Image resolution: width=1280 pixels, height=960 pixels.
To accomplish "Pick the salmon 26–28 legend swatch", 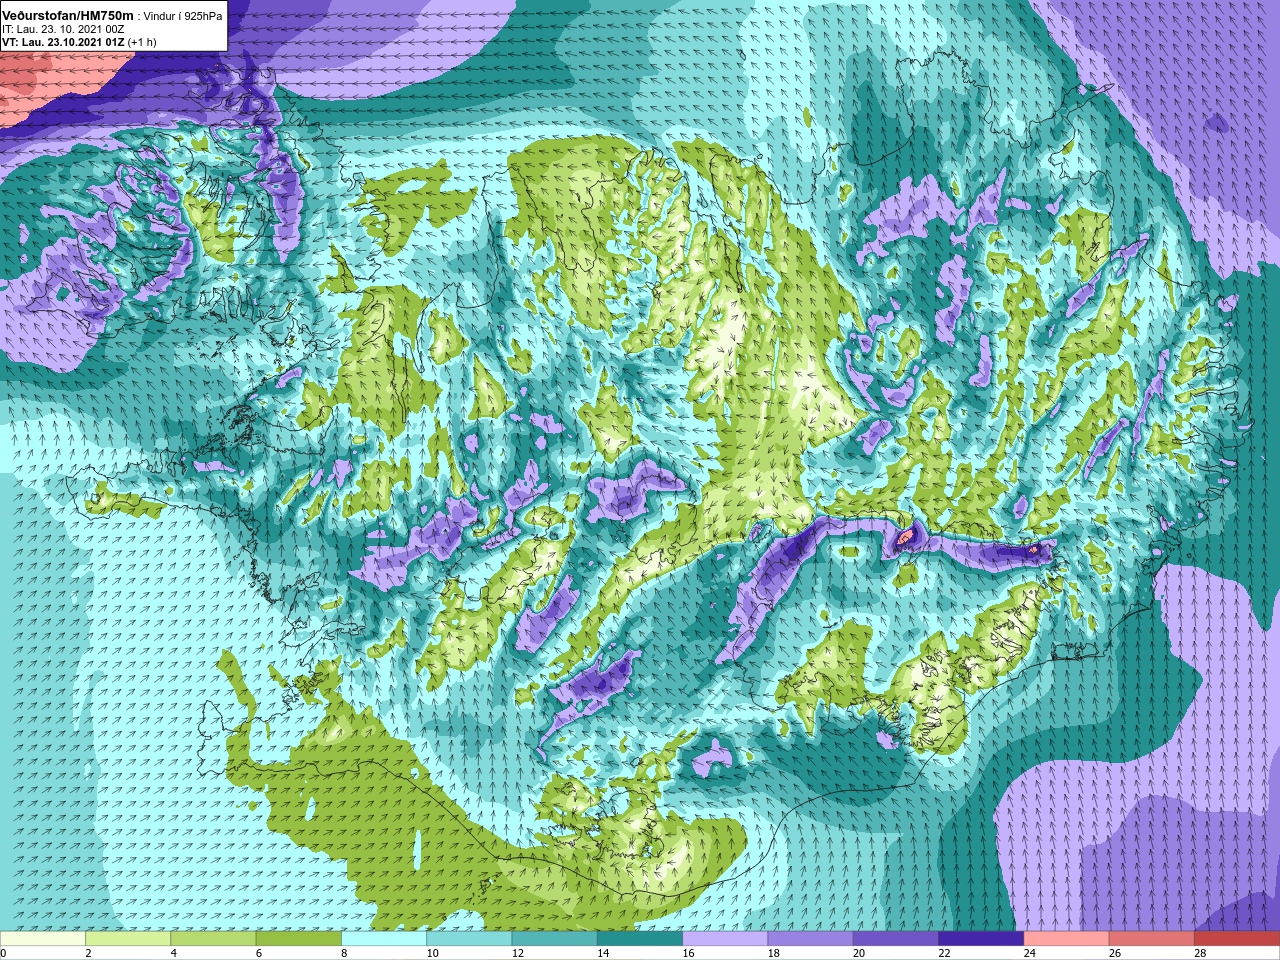I will click(1151, 939).
